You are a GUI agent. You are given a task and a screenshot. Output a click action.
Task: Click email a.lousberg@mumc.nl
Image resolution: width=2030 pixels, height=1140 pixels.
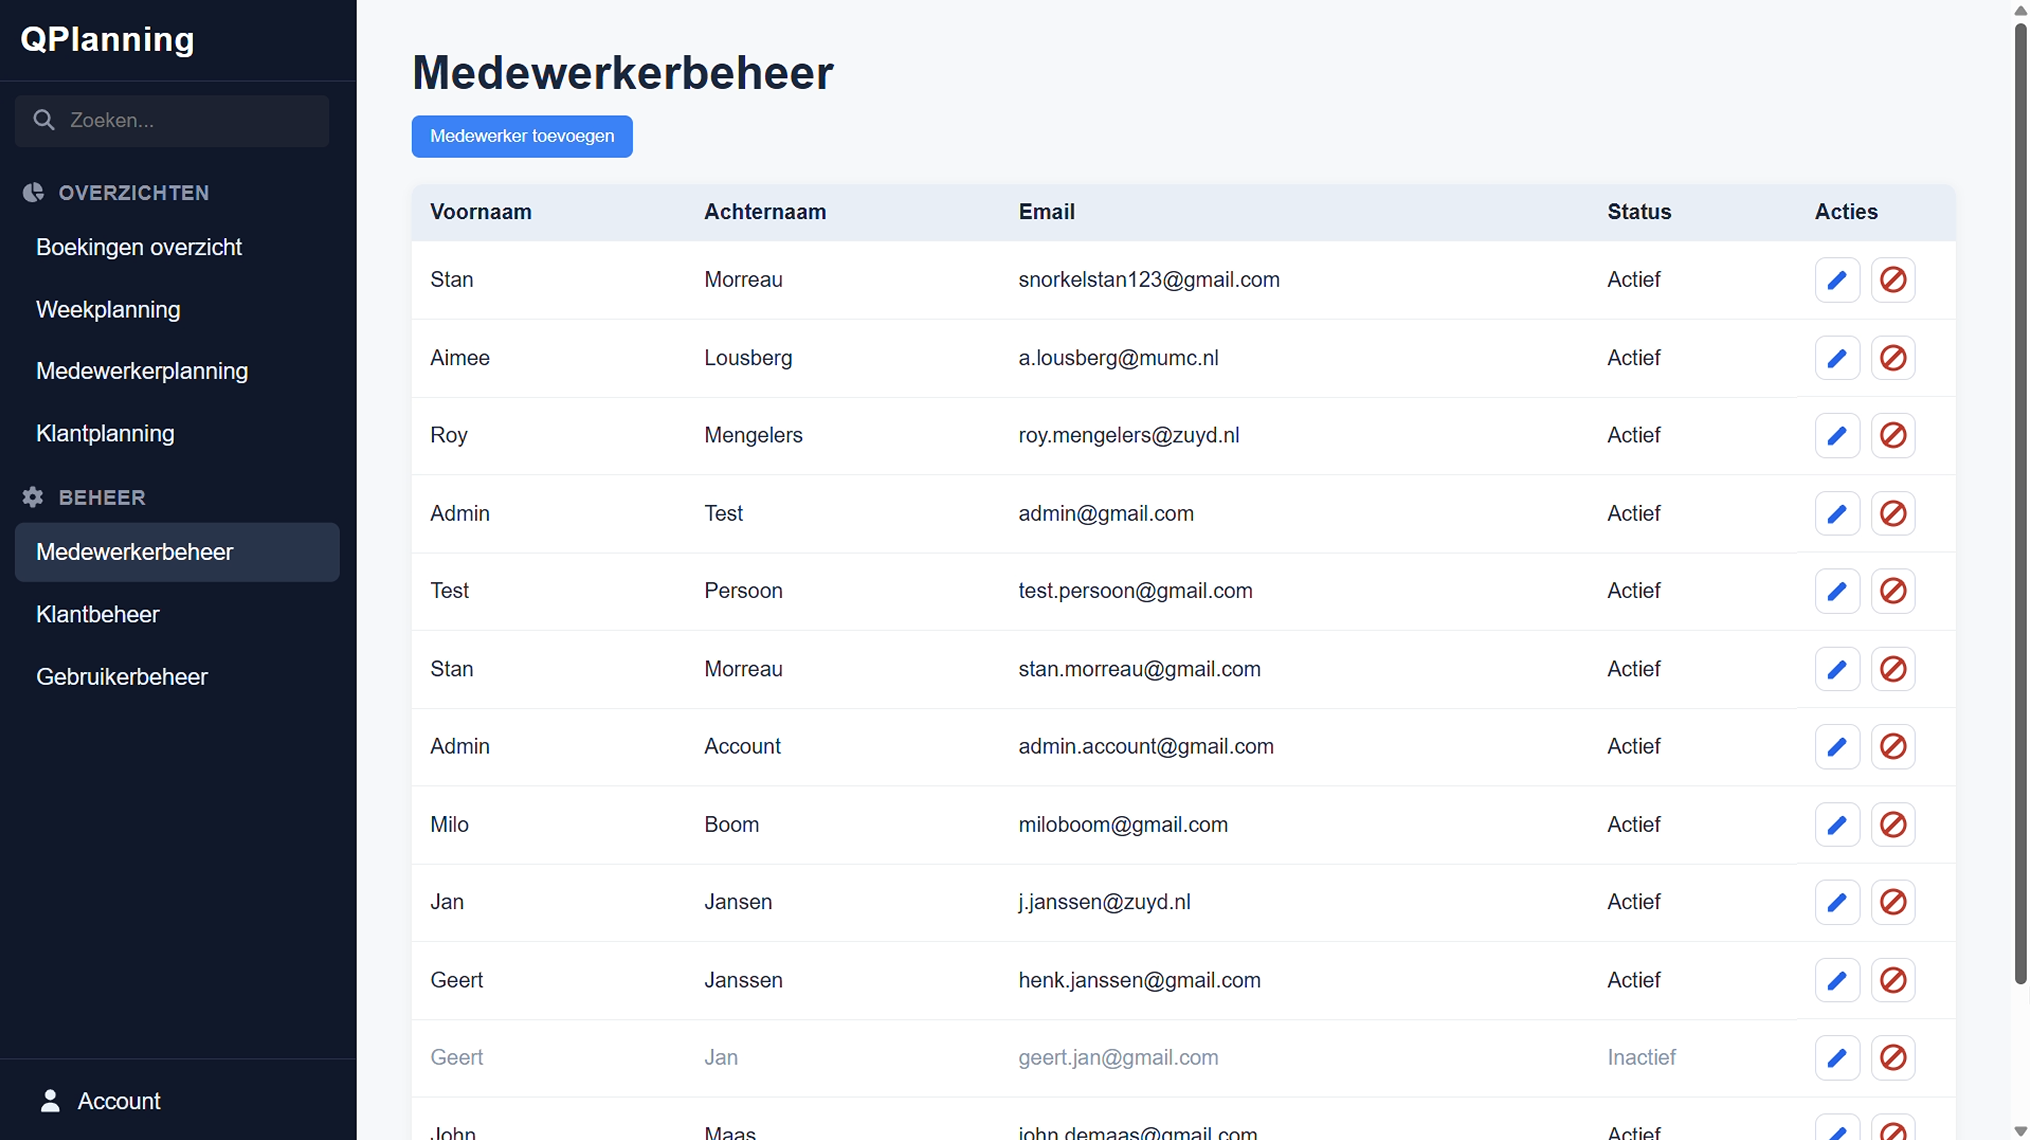pyautogui.click(x=1118, y=358)
